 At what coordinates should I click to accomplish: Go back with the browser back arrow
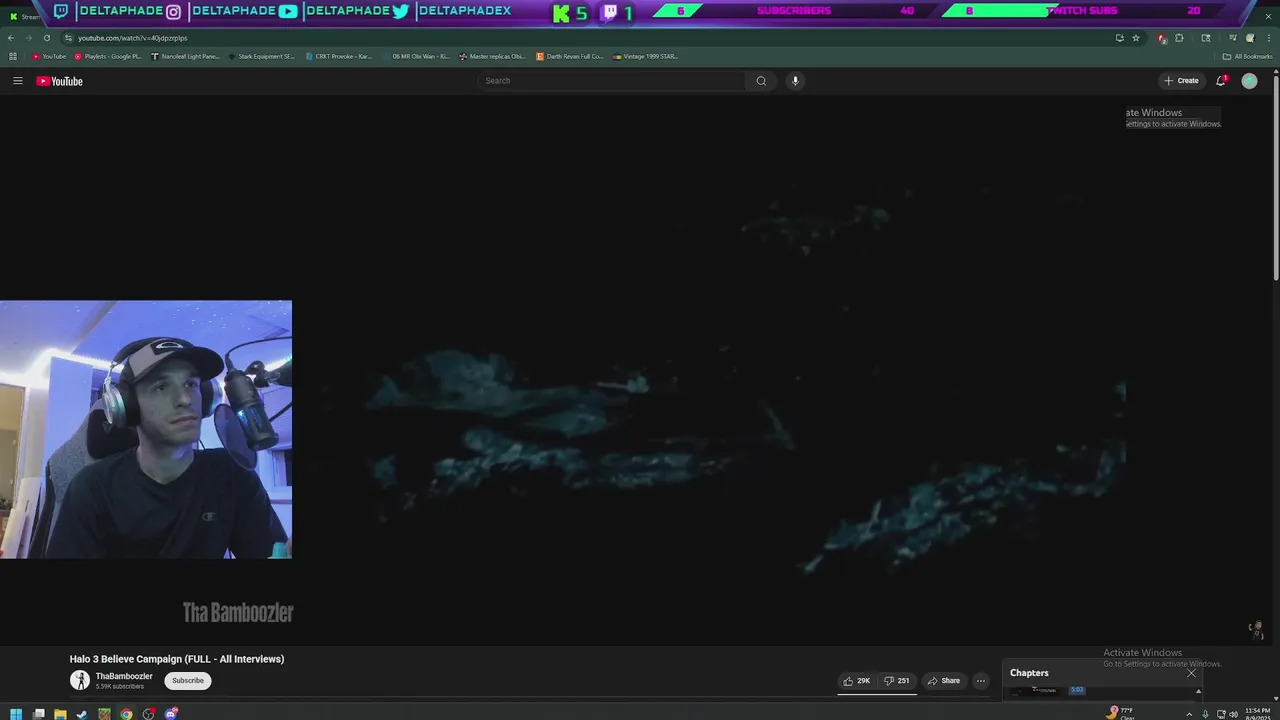coord(11,38)
